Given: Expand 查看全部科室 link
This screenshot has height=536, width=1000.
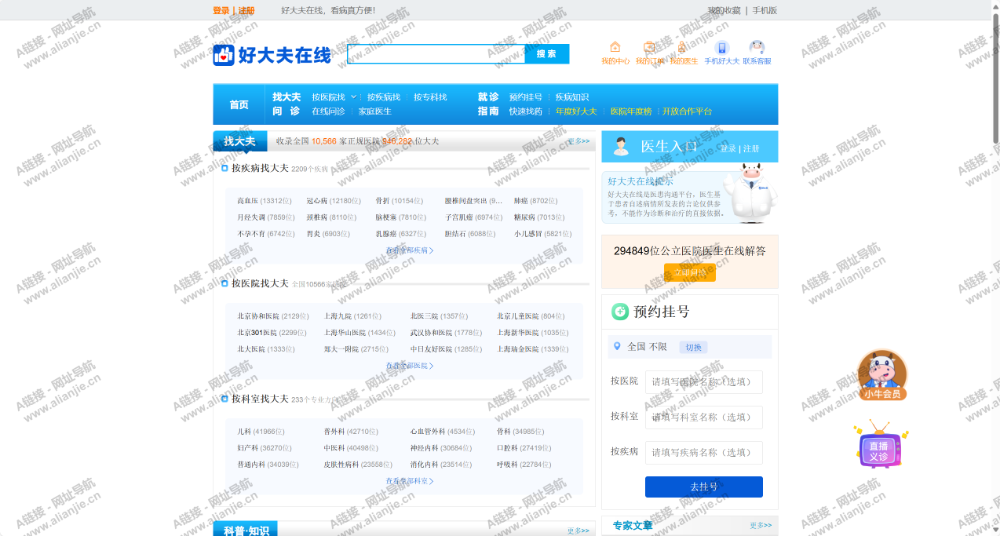Looking at the screenshot, I should (x=410, y=481).
